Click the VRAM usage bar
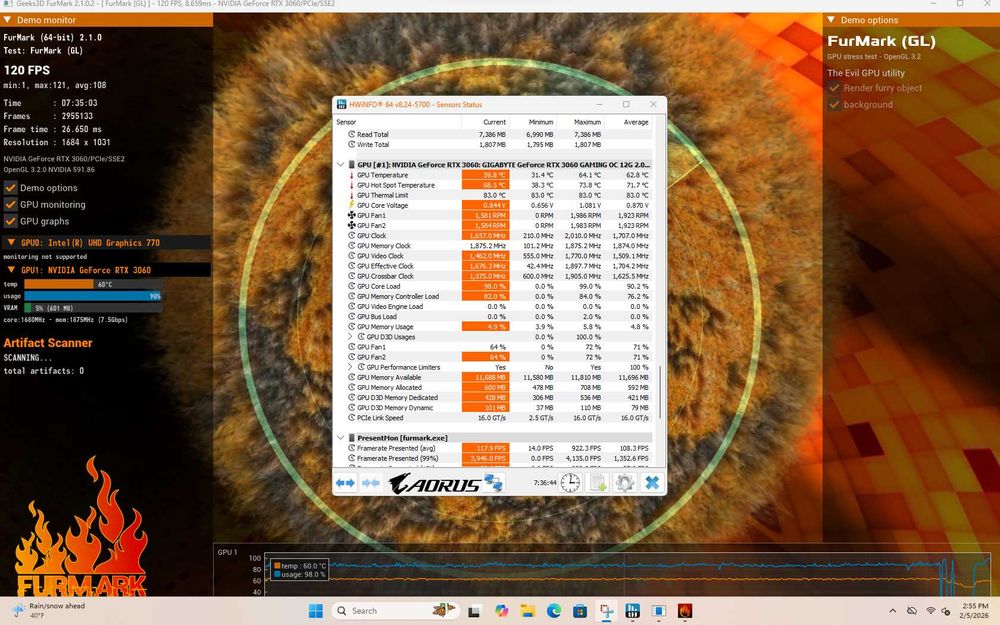The image size is (1000, 625). pyautogui.click(x=93, y=308)
